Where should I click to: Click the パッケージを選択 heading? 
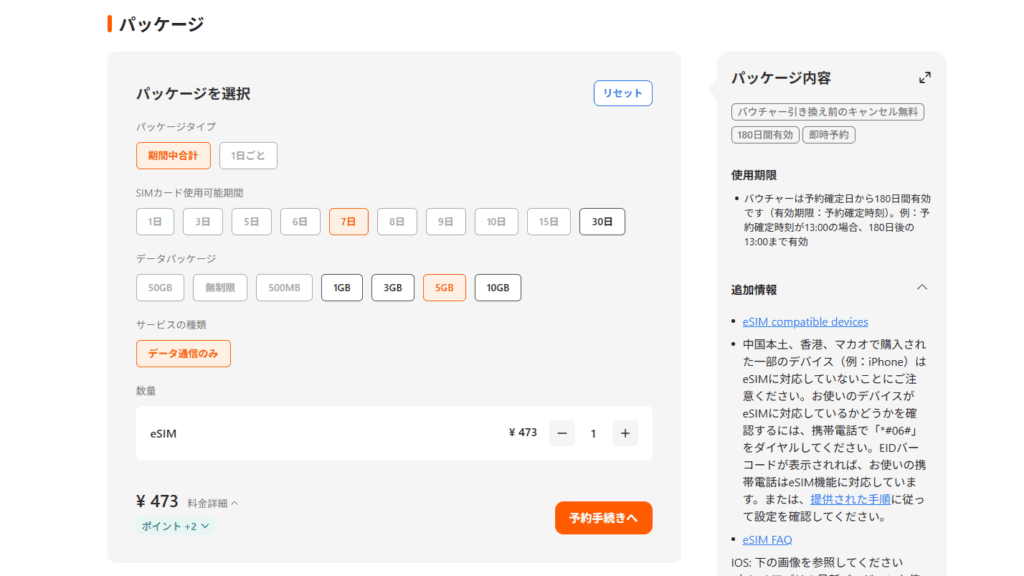[x=193, y=93]
